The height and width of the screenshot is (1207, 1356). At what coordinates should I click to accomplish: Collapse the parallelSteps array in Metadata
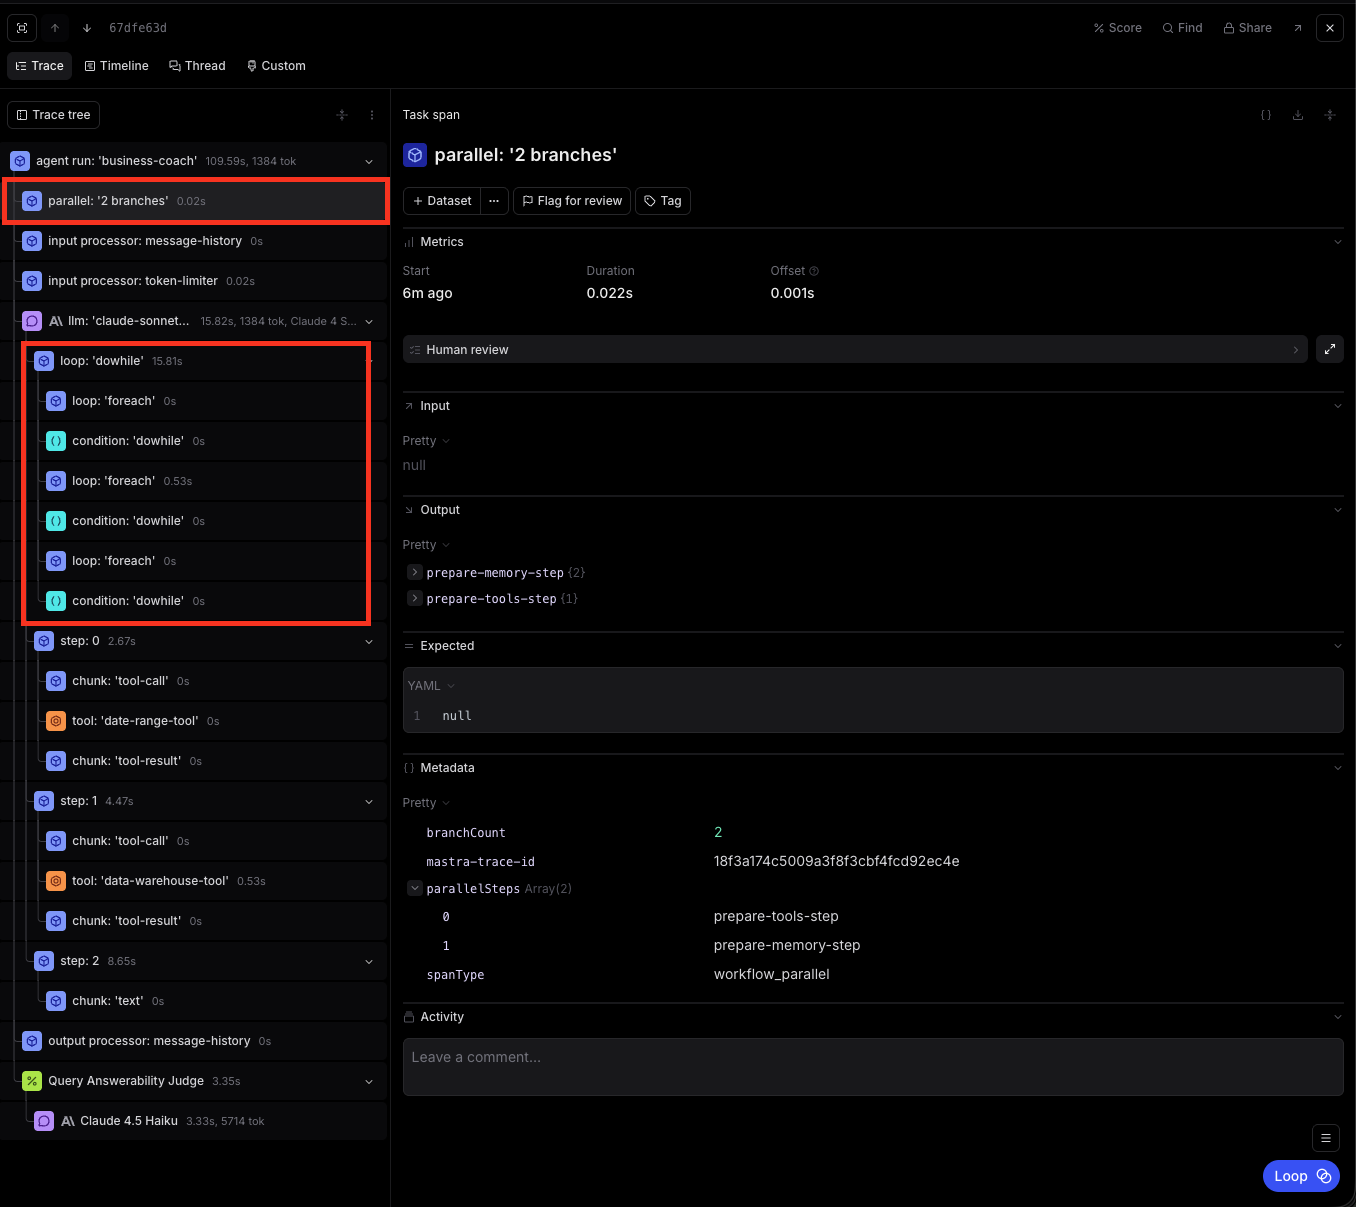[x=414, y=888]
